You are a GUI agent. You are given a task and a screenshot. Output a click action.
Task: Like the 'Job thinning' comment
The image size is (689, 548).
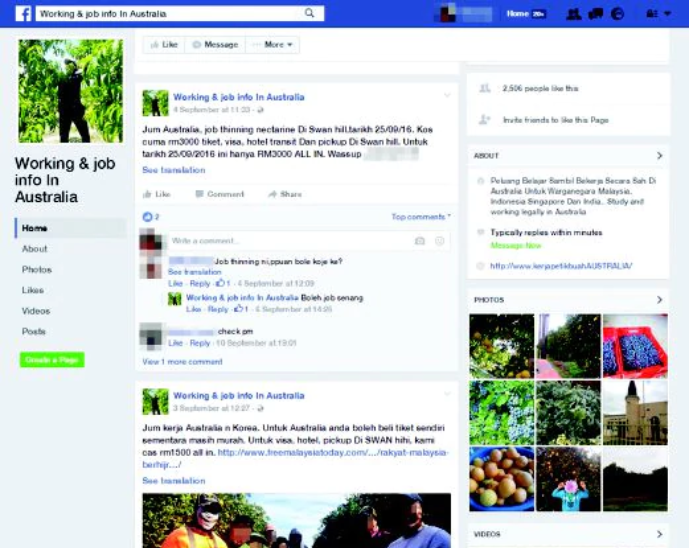175,283
